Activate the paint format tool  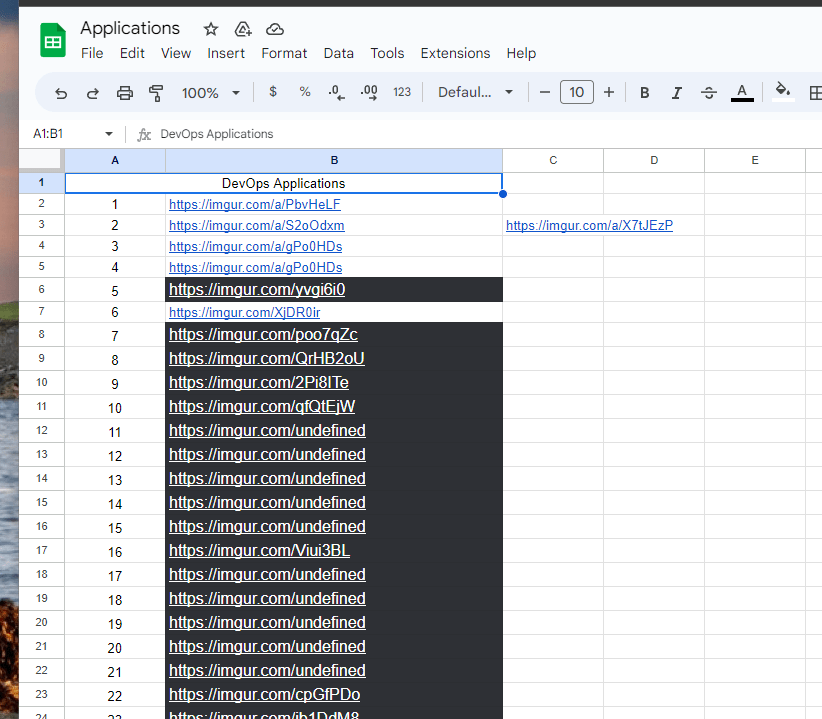(156, 93)
